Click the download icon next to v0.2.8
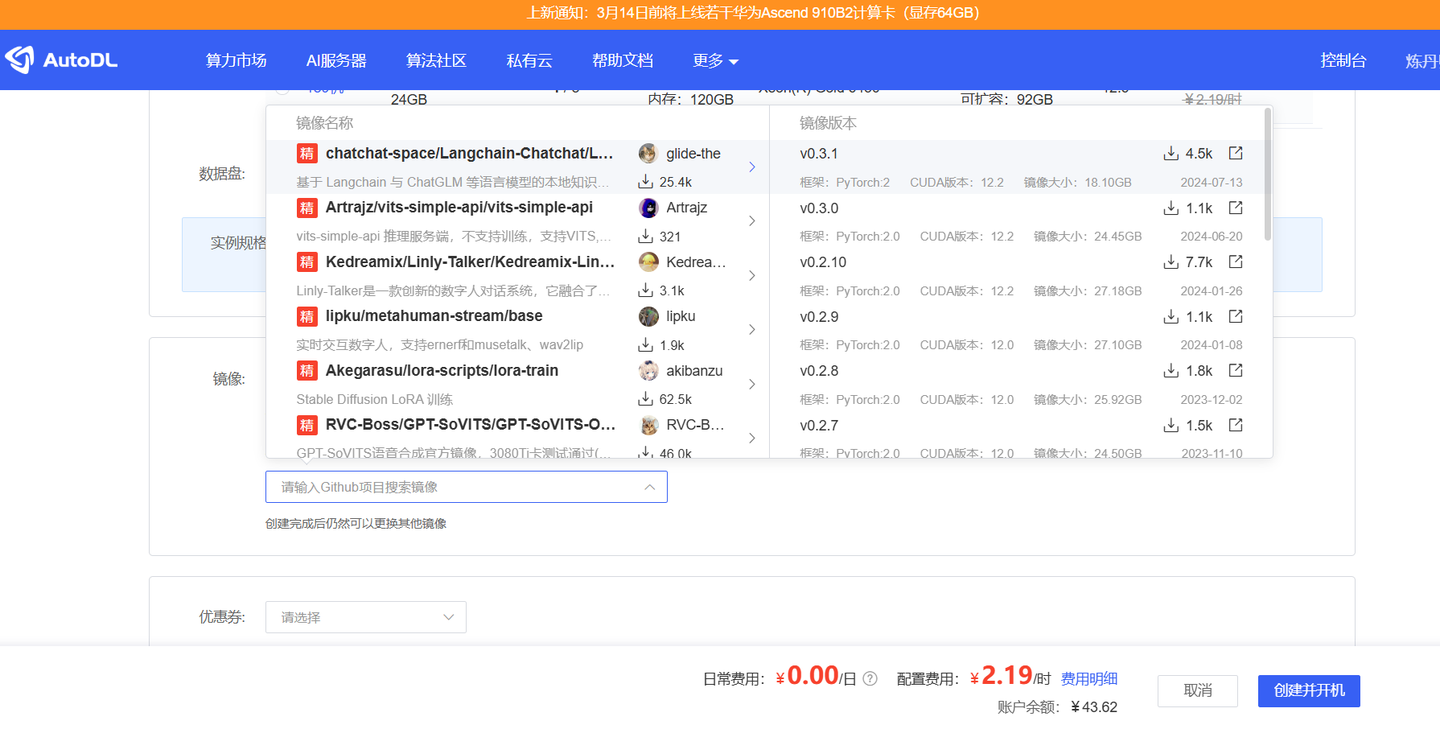Screen dimensions: 1440x729 click(1170, 370)
